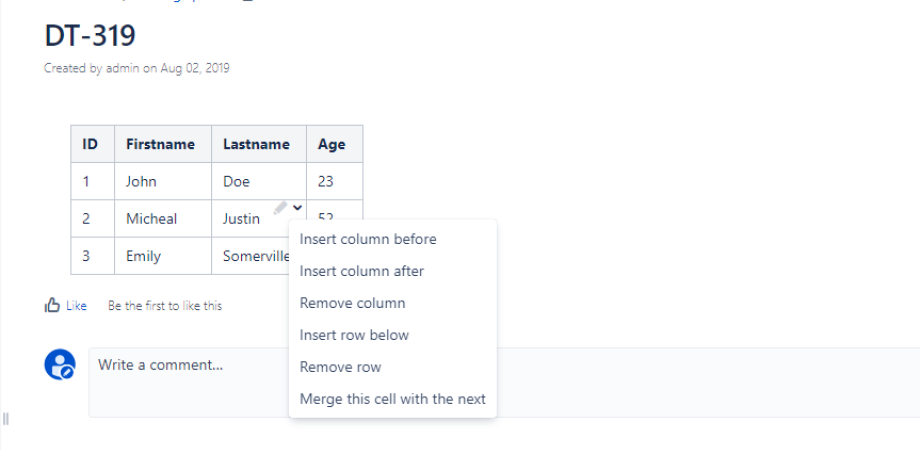The image size is (920, 450).
Task: Click the sidebar resize handle at left edge
Action: [5, 419]
